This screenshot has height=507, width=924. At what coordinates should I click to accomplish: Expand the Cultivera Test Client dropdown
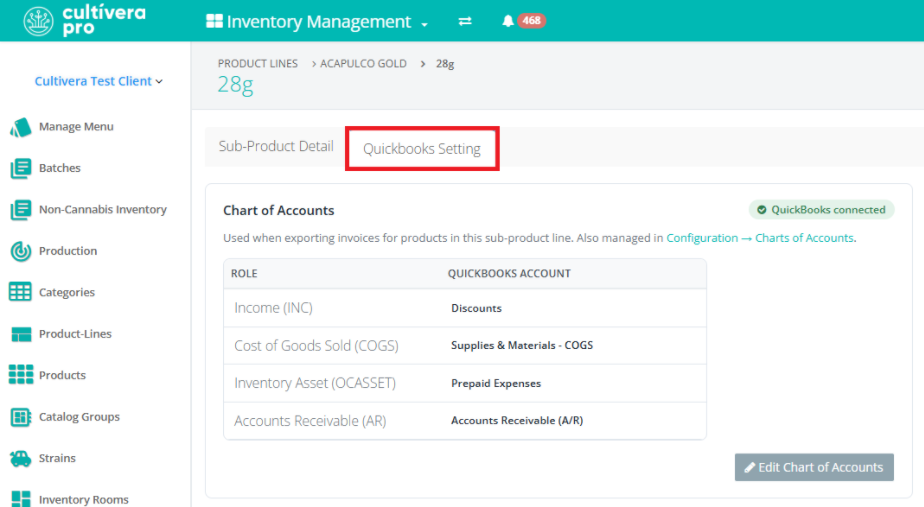[x=98, y=81]
